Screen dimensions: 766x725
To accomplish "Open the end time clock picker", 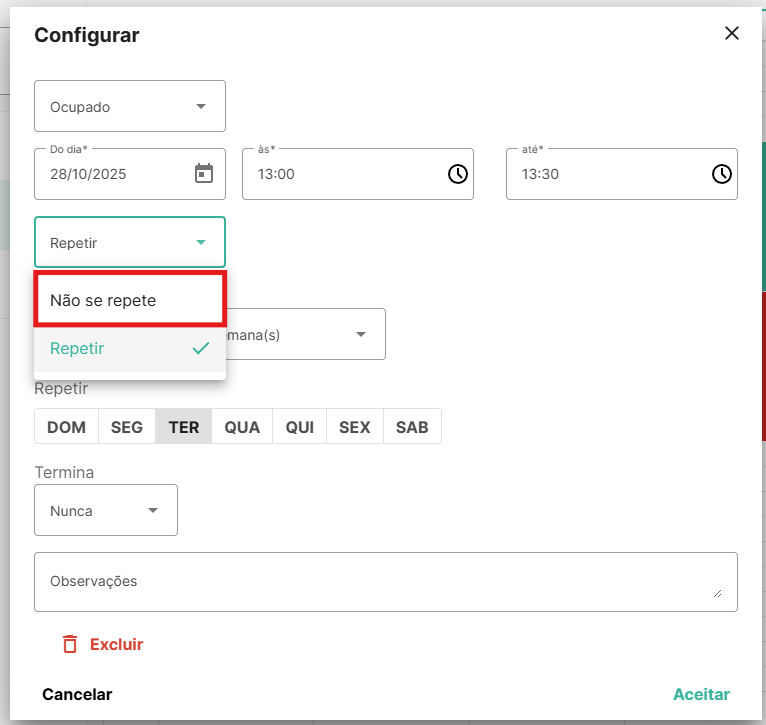I will pyautogui.click(x=721, y=174).
